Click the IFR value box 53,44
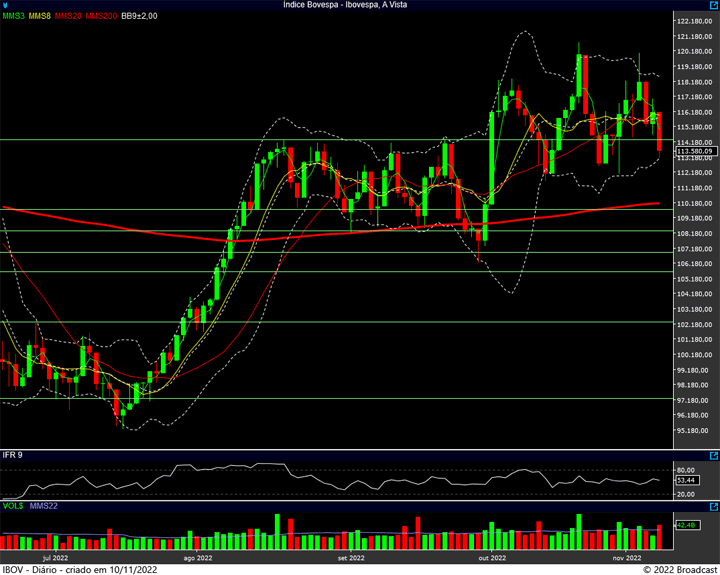Viewport: 720px width, 575px height. [x=687, y=480]
